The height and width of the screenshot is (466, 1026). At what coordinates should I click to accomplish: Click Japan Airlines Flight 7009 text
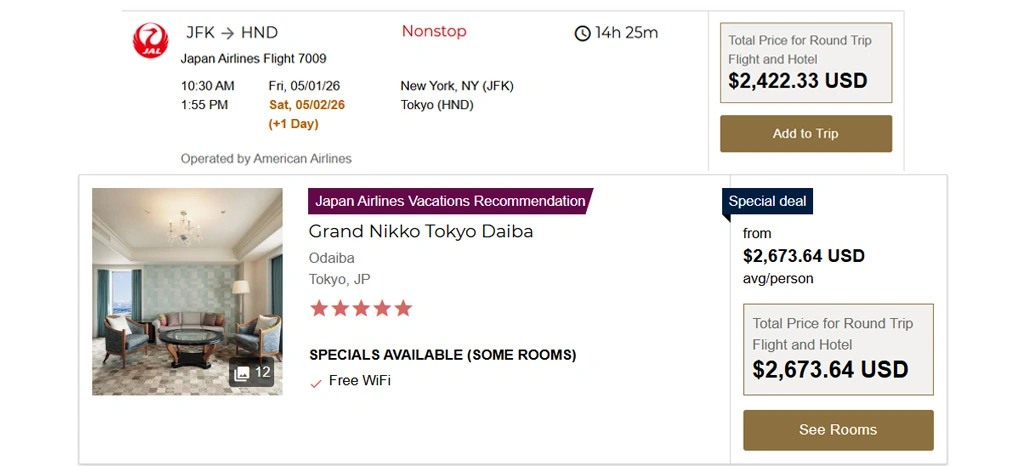tap(253, 59)
